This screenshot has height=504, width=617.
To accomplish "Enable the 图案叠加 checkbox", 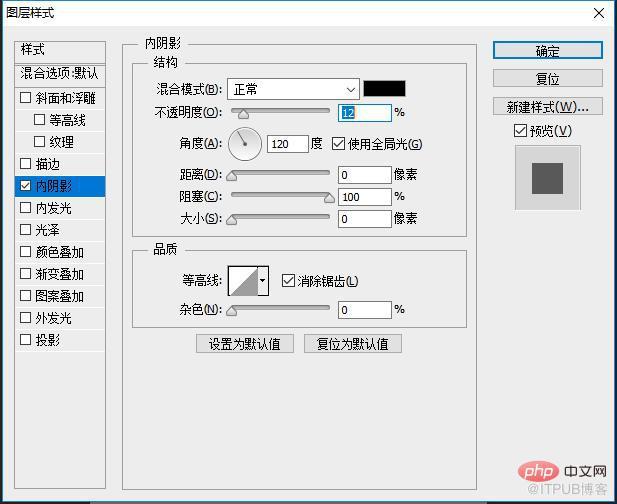I will click(x=25, y=295).
